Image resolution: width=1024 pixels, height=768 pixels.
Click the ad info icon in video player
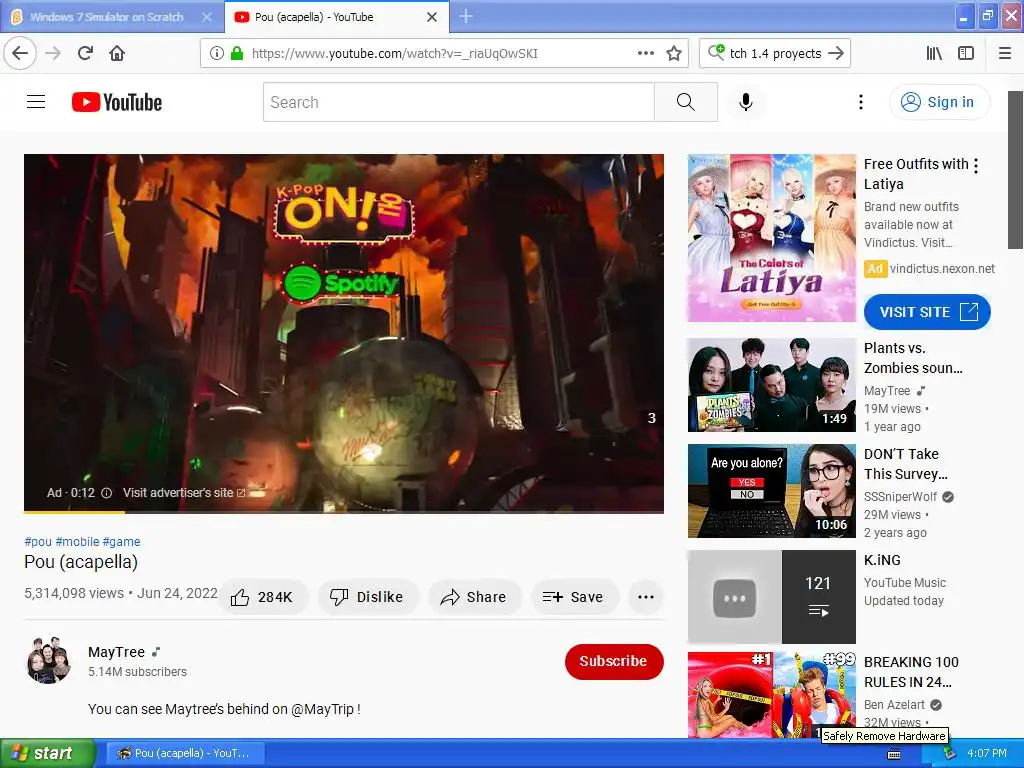(x=106, y=493)
